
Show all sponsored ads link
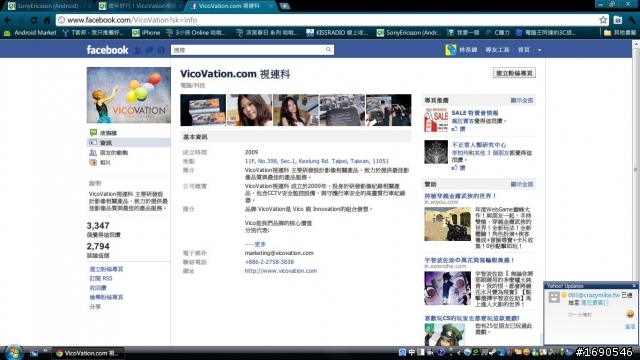pos(522,184)
